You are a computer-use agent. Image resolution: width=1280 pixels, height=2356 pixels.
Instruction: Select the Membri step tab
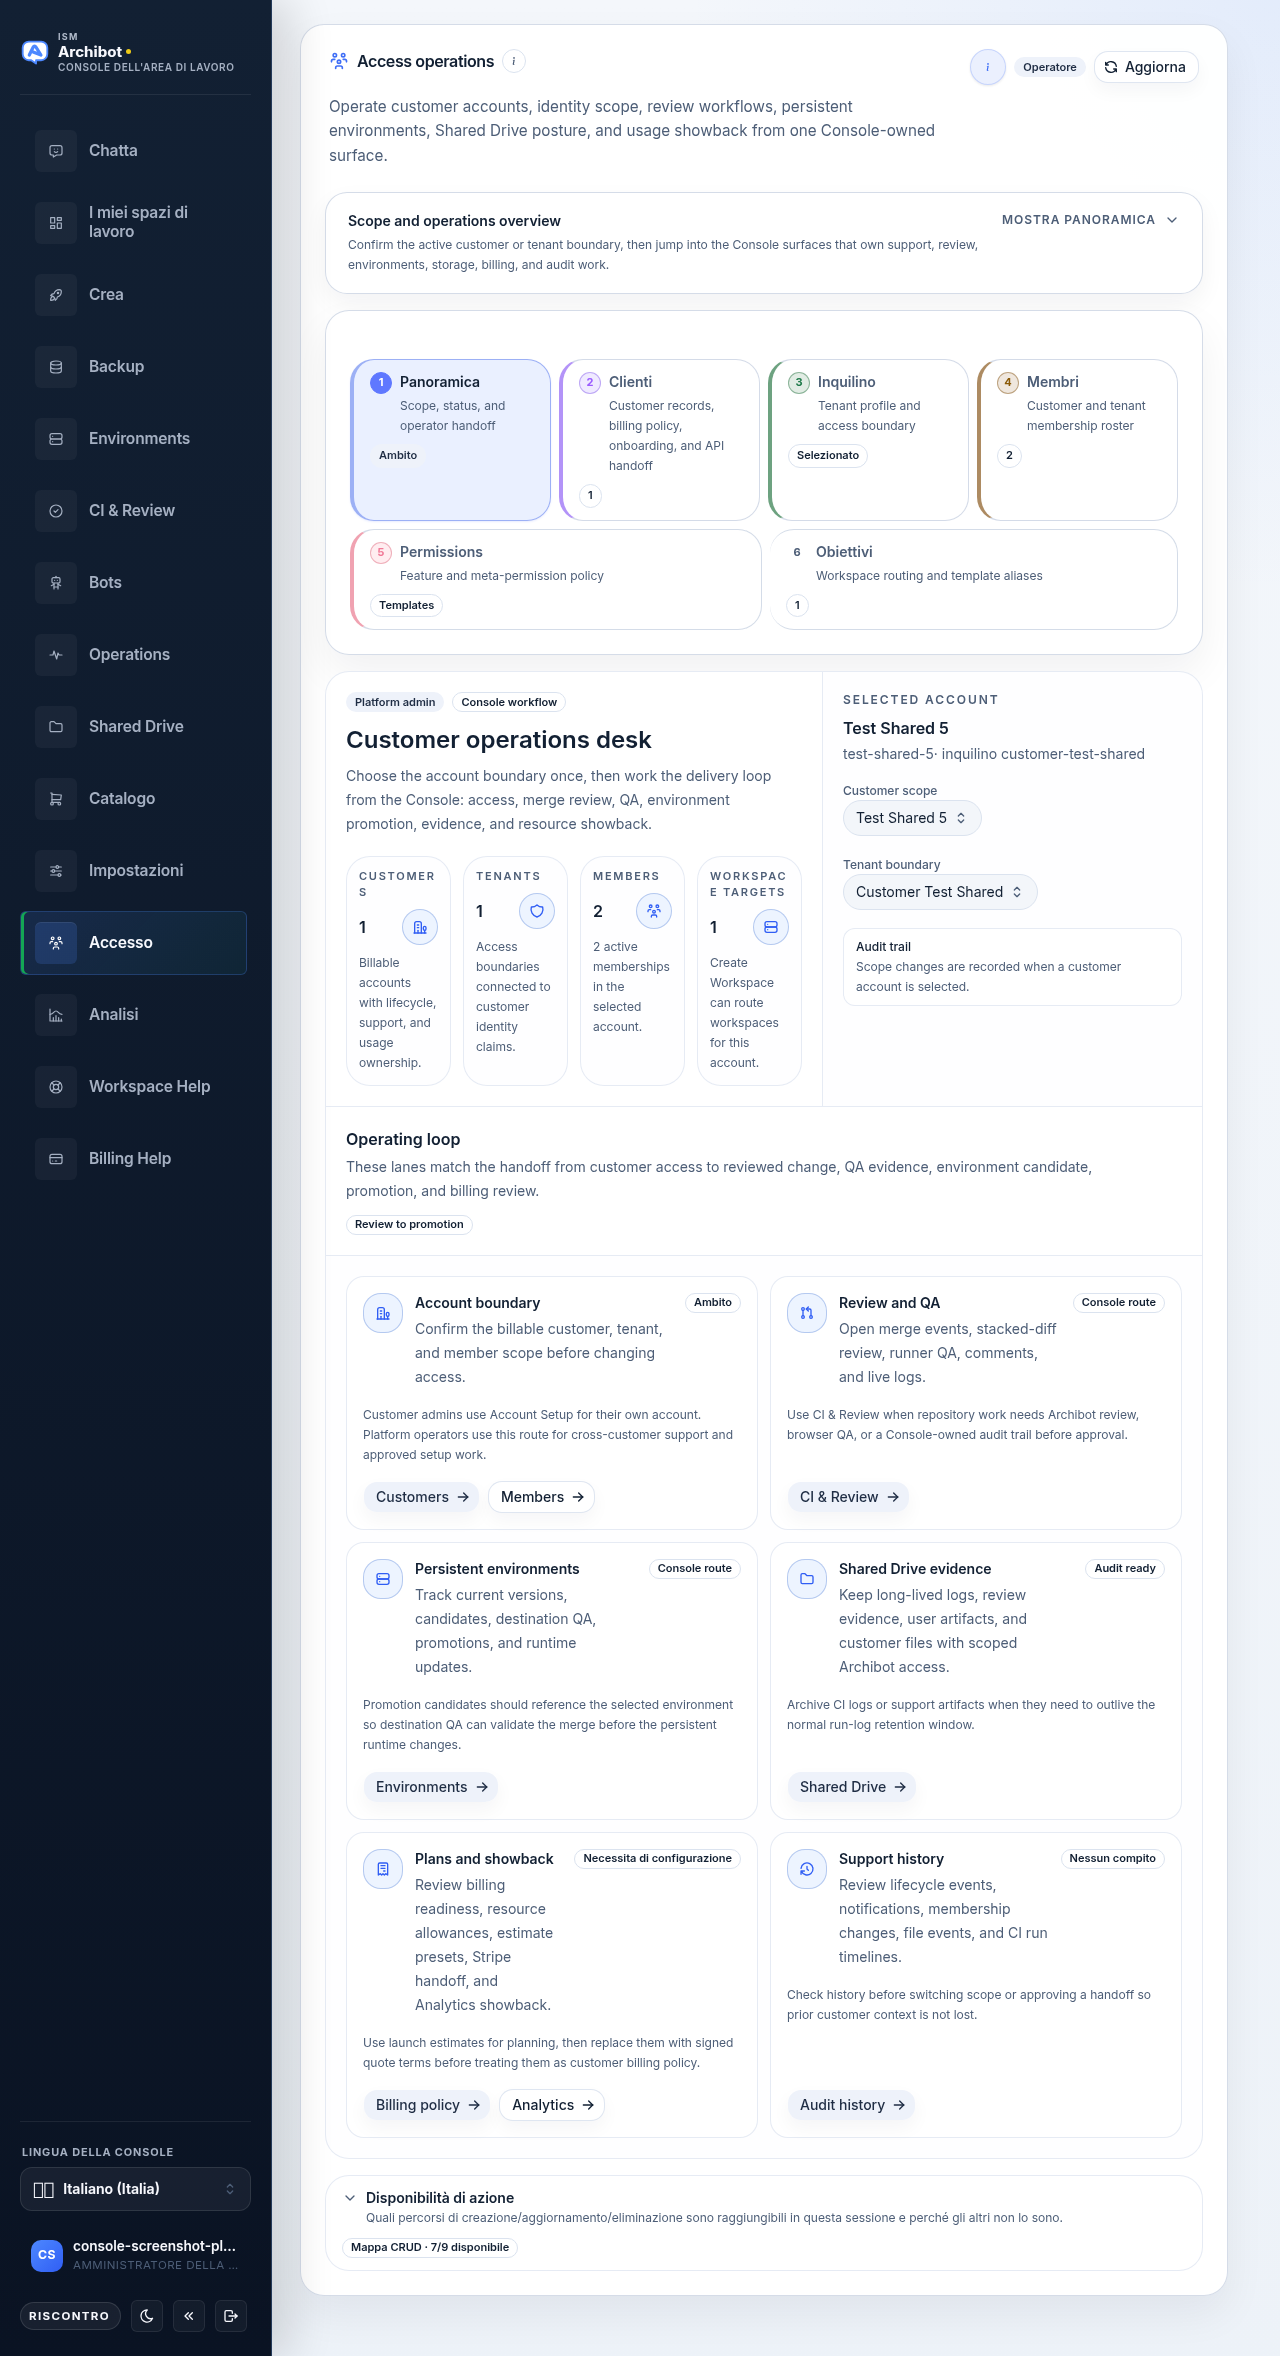click(1078, 440)
